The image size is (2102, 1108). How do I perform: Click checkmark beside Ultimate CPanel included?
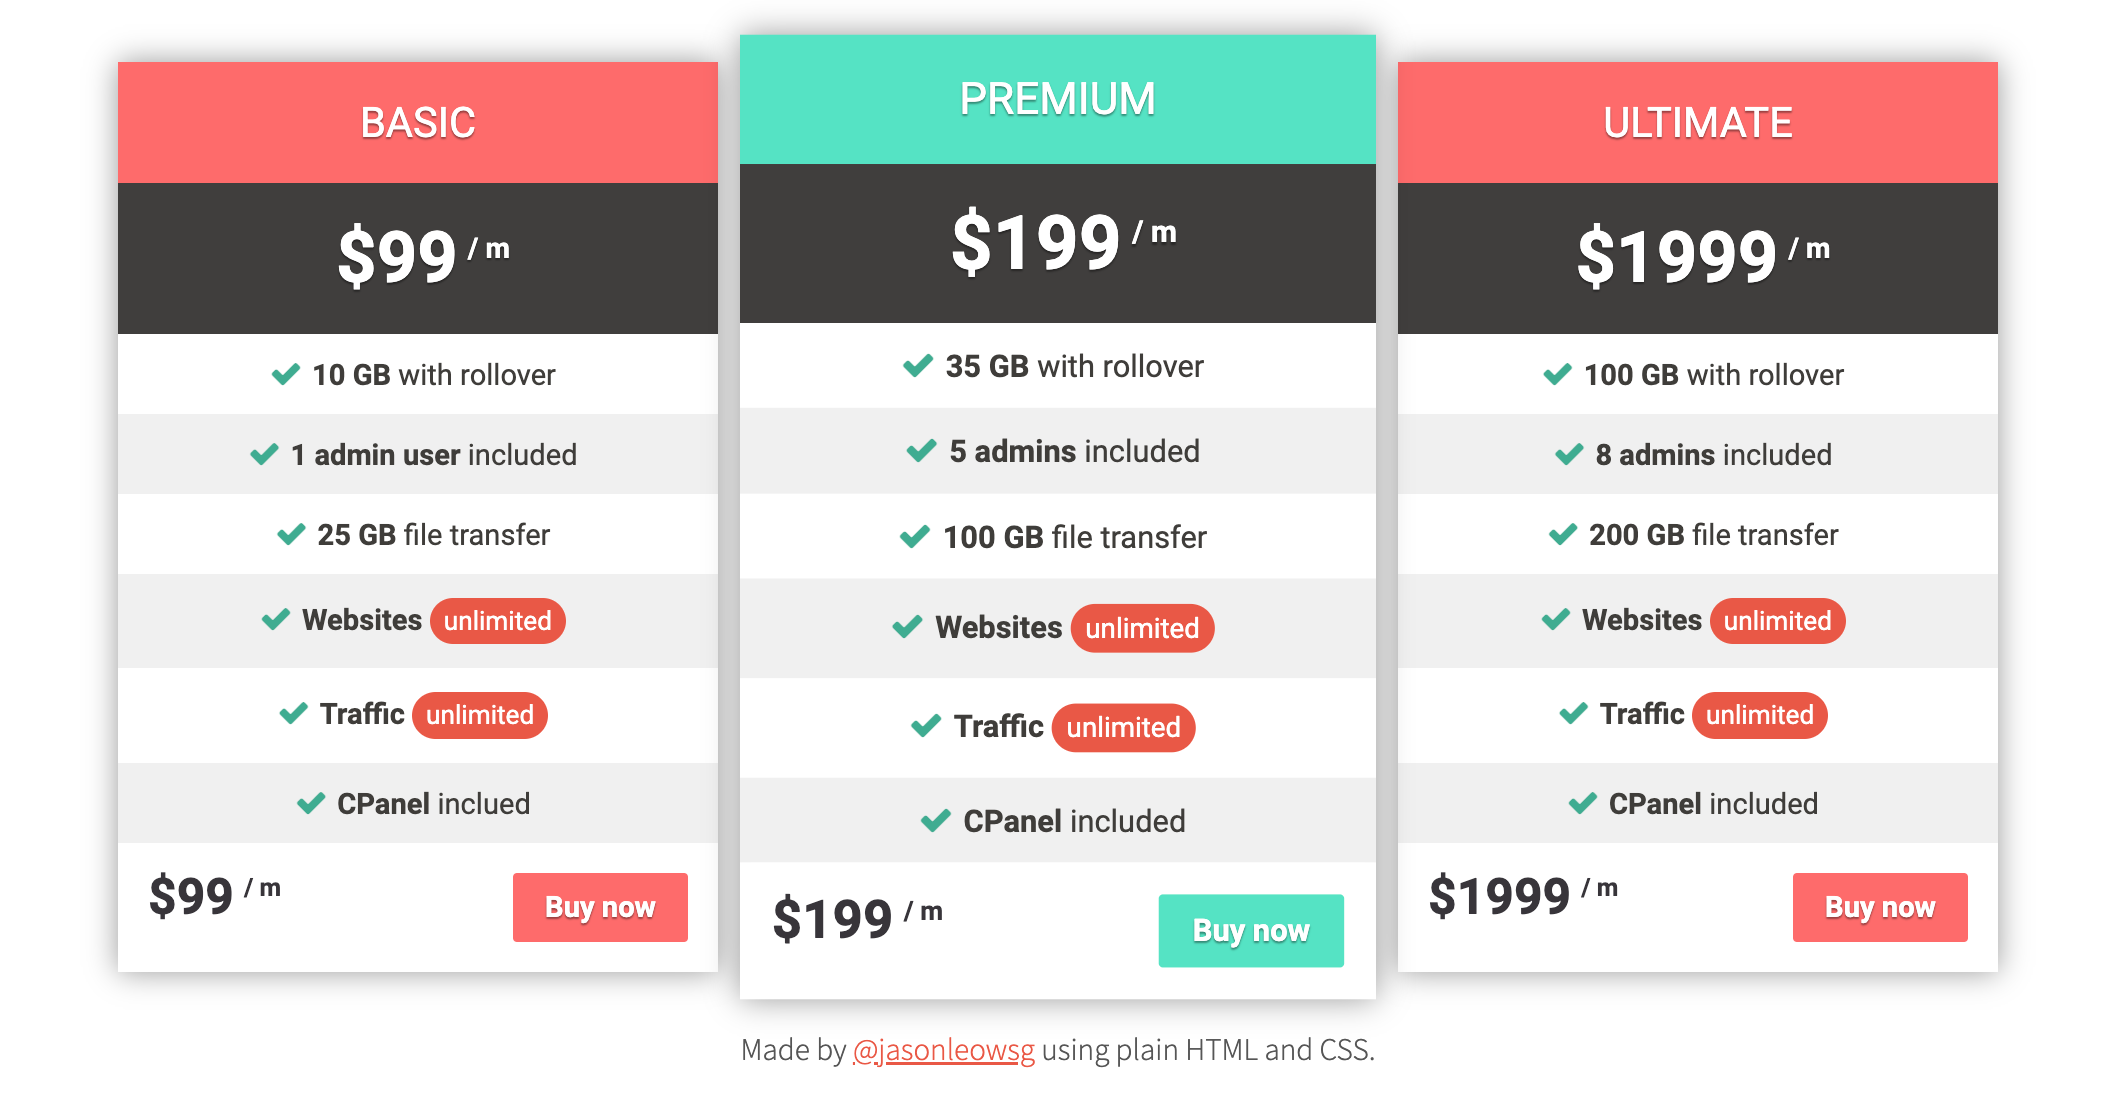click(x=1583, y=804)
